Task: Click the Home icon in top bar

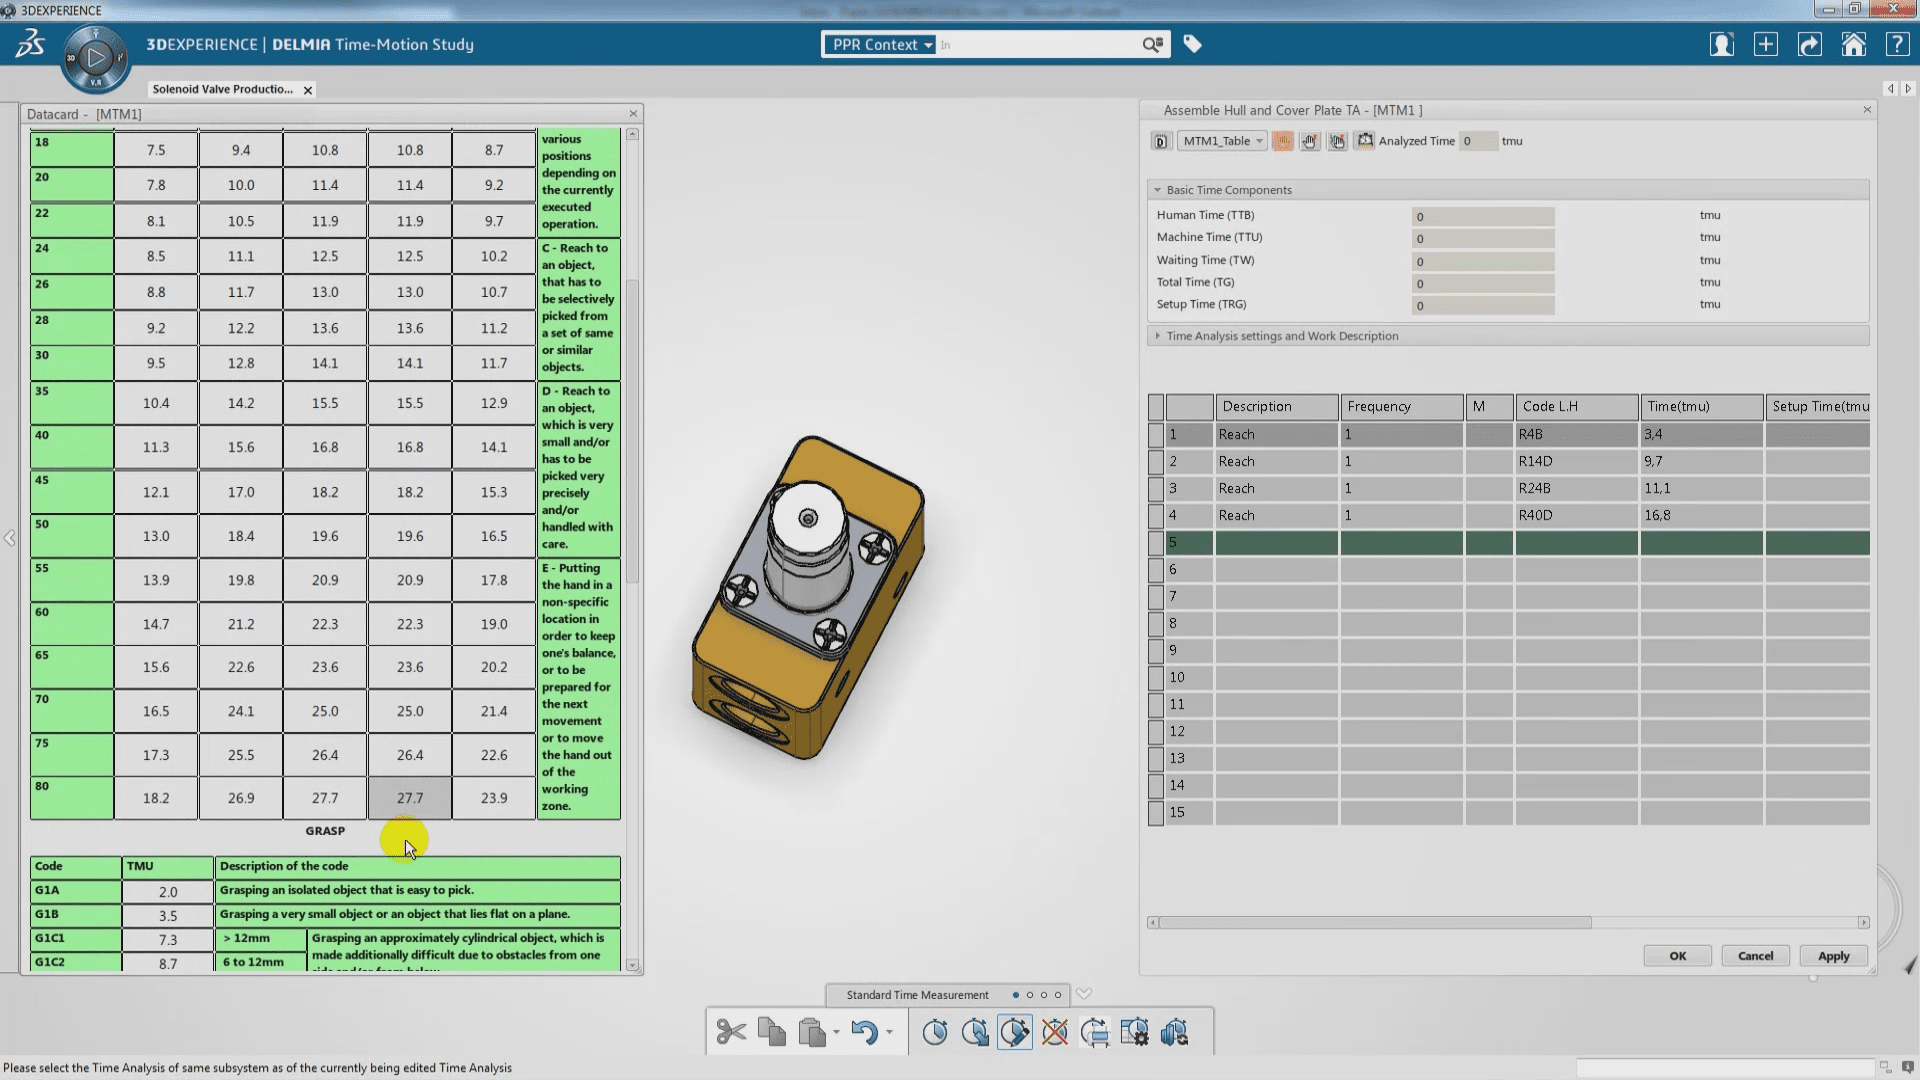Action: coord(1853,45)
